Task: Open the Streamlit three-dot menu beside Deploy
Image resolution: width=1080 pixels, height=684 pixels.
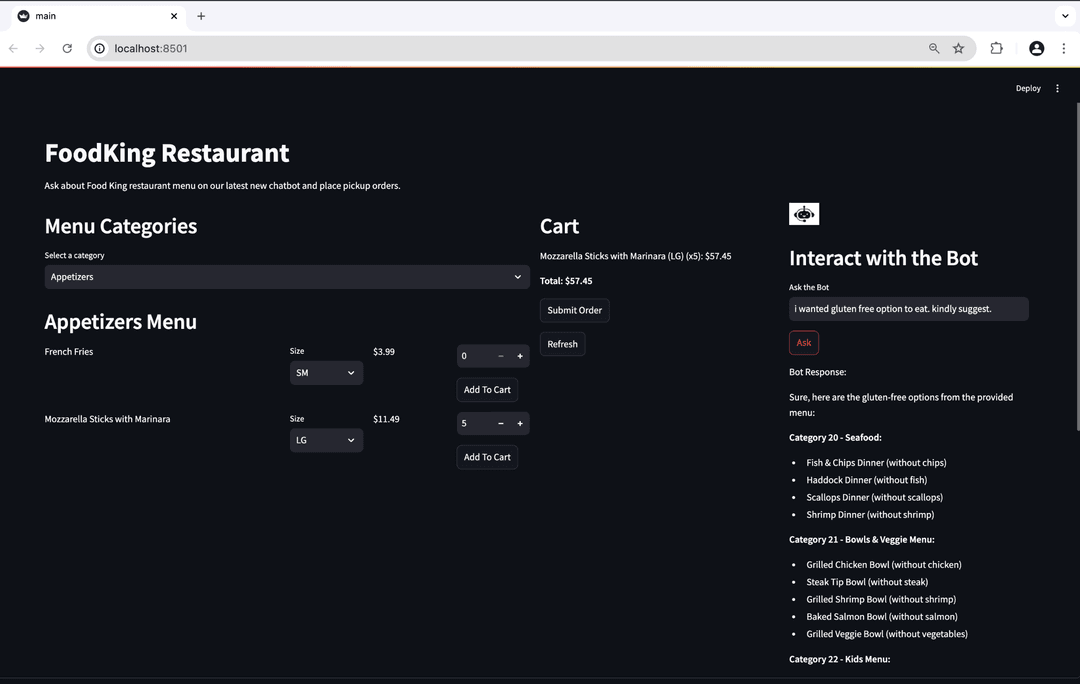Action: pyautogui.click(x=1057, y=88)
